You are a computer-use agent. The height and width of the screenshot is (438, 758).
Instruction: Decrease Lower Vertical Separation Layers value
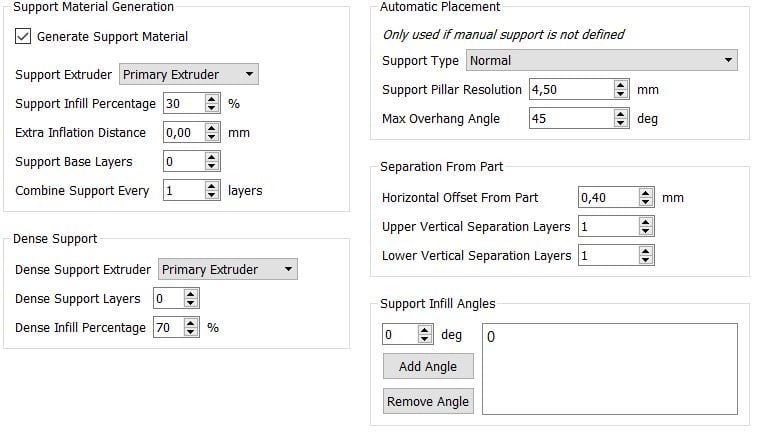coord(645,260)
